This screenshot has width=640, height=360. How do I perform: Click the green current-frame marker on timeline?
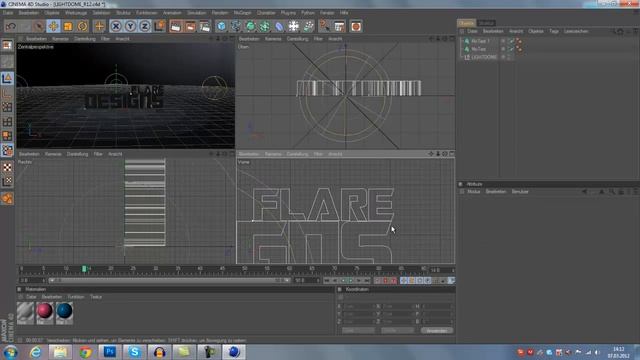[84, 269]
